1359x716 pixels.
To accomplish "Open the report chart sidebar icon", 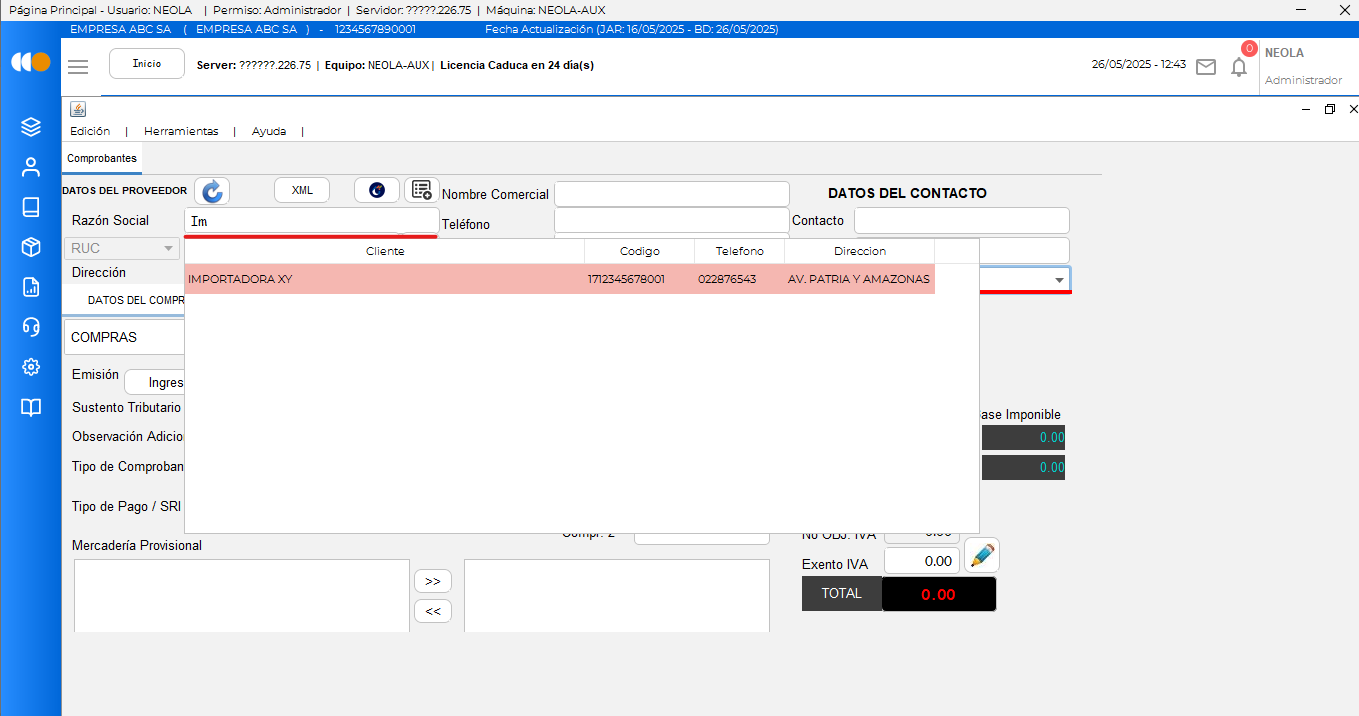I will click(31, 287).
